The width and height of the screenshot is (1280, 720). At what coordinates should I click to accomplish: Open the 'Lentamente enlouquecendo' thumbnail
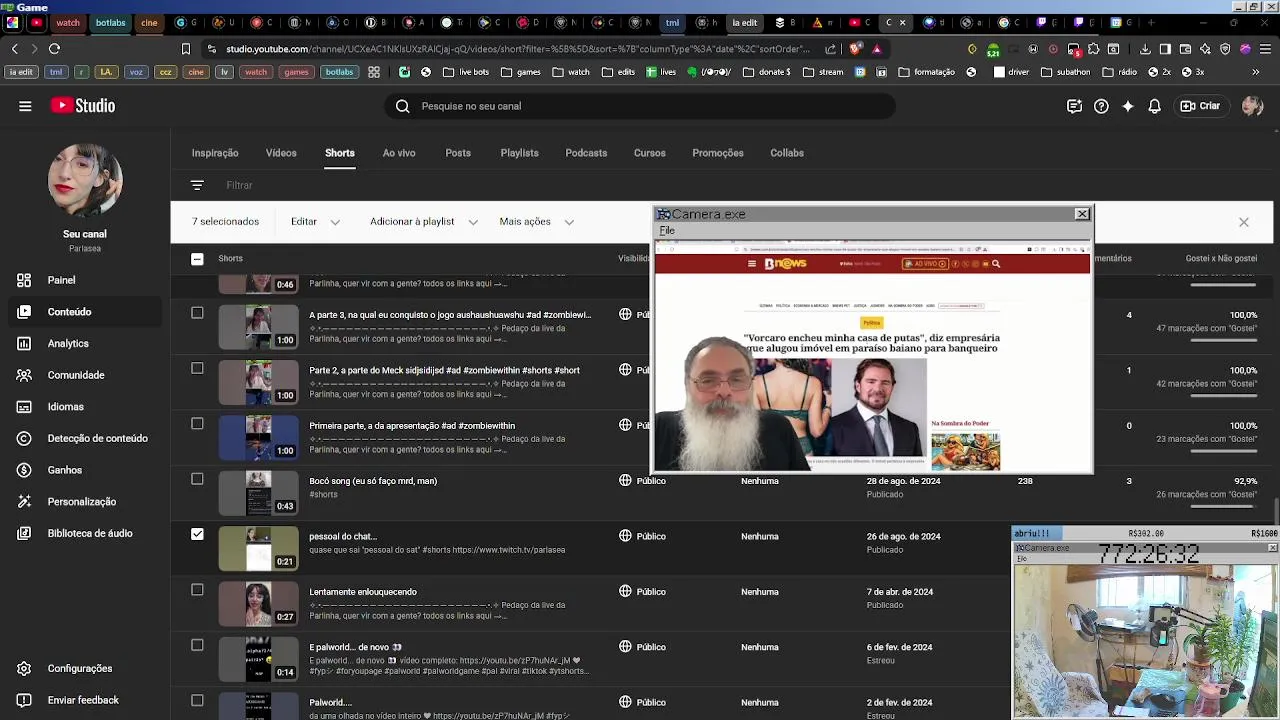[x=259, y=604]
